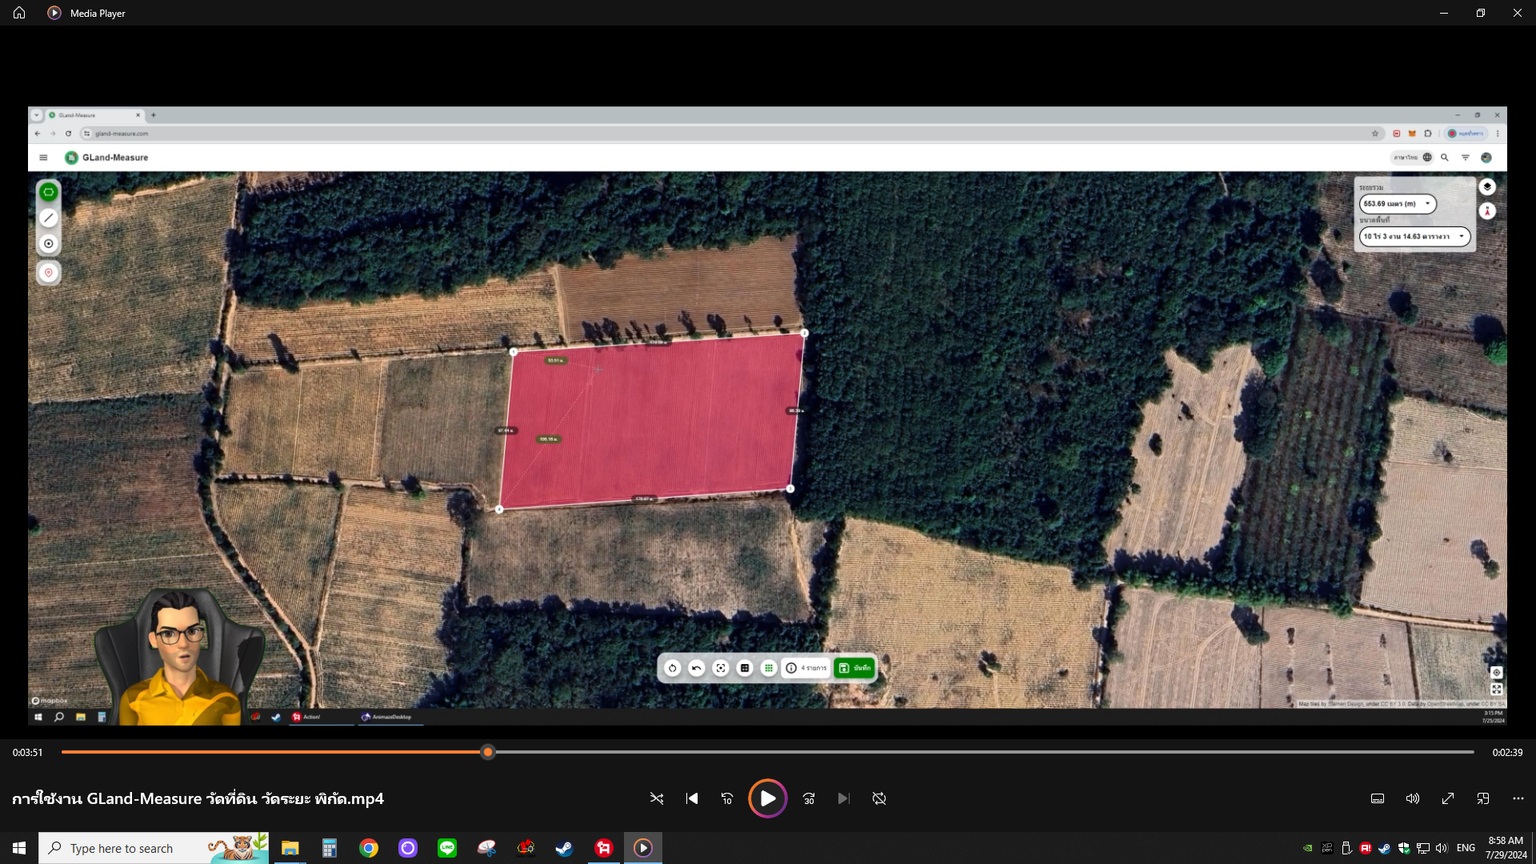Switch to mini player view
Screen dimensions: 1536x864
(x=1483, y=798)
